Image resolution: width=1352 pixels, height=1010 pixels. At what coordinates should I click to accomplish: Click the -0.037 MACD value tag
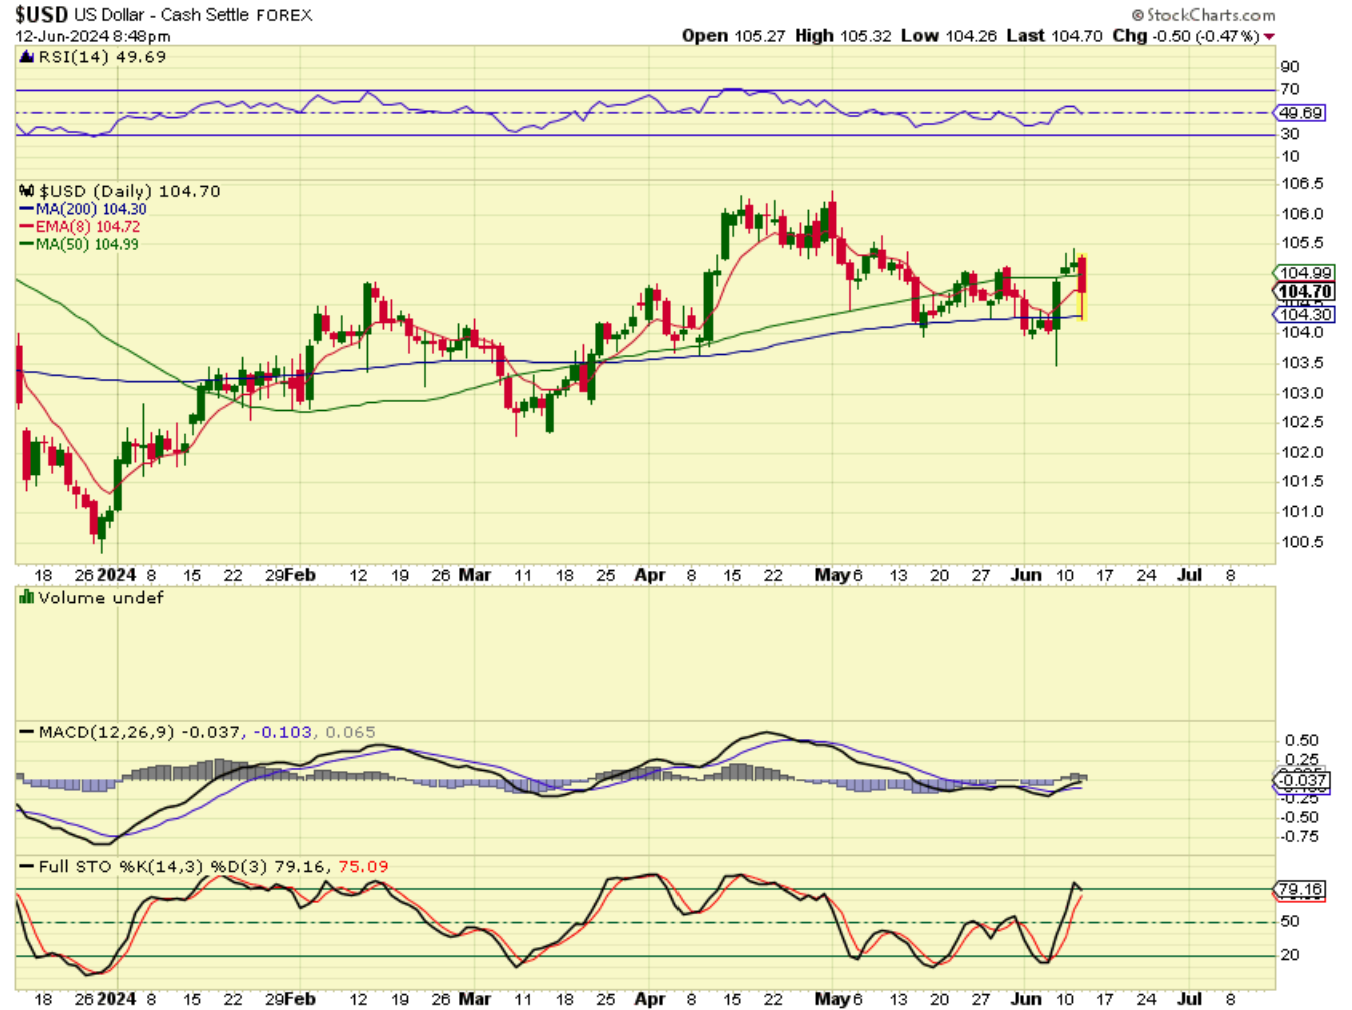(1302, 780)
